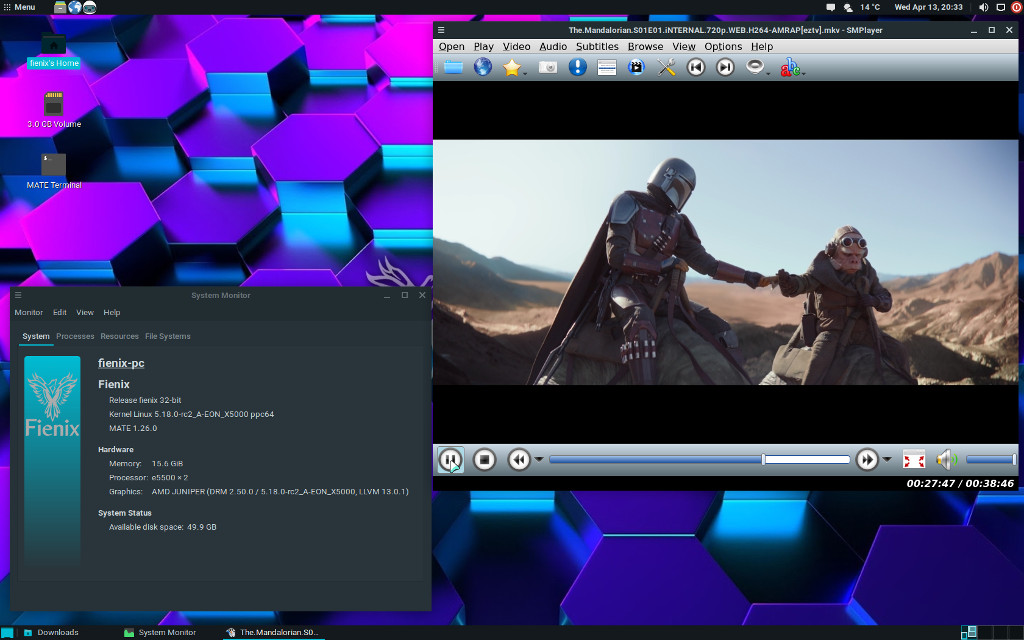Screen dimensions: 1024x640
Task: Open the SMPlayer Open menu
Action: 451,46
